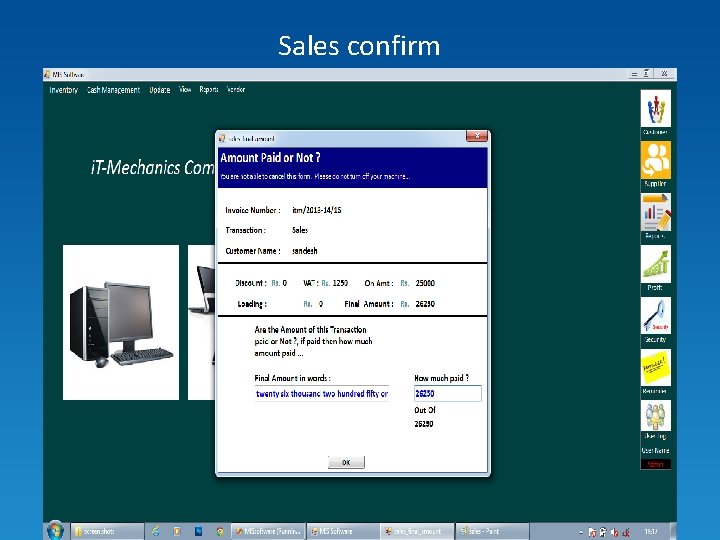This screenshot has width=720, height=540.
Task: Open the Reports menu
Action: click(209, 90)
